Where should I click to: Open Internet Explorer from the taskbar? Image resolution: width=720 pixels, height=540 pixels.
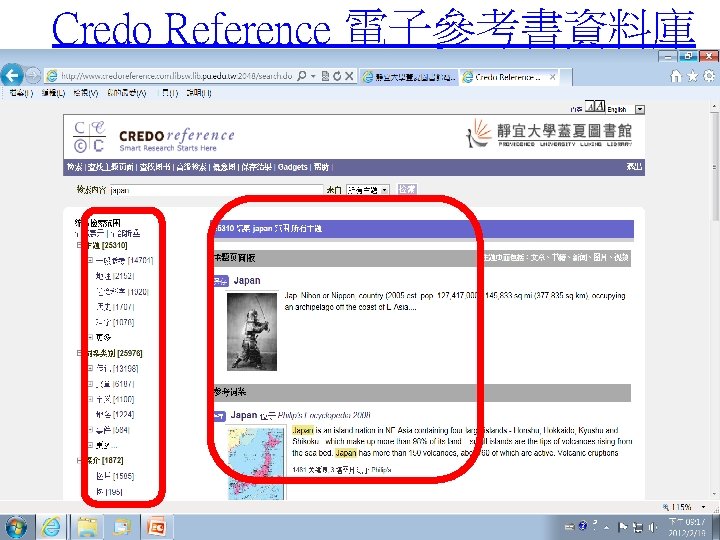51,527
